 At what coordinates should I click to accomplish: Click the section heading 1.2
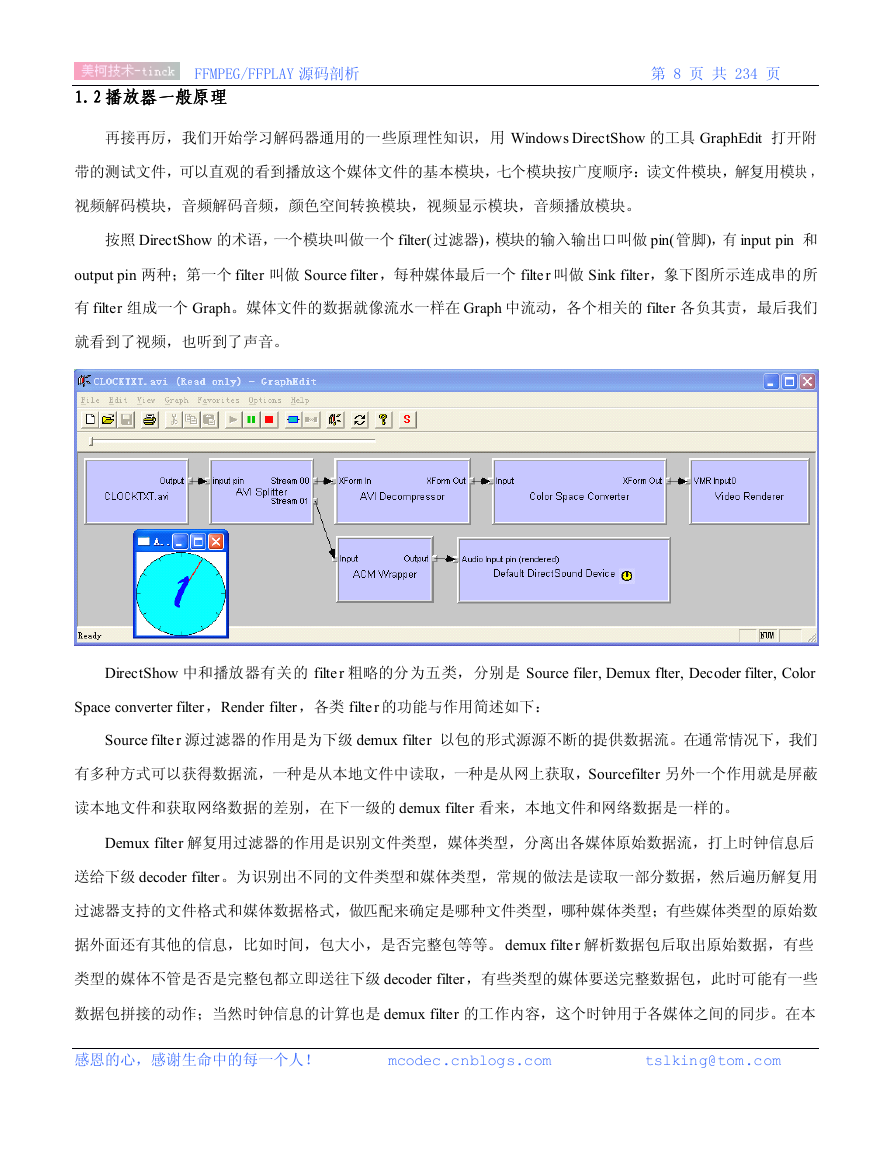pos(150,97)
